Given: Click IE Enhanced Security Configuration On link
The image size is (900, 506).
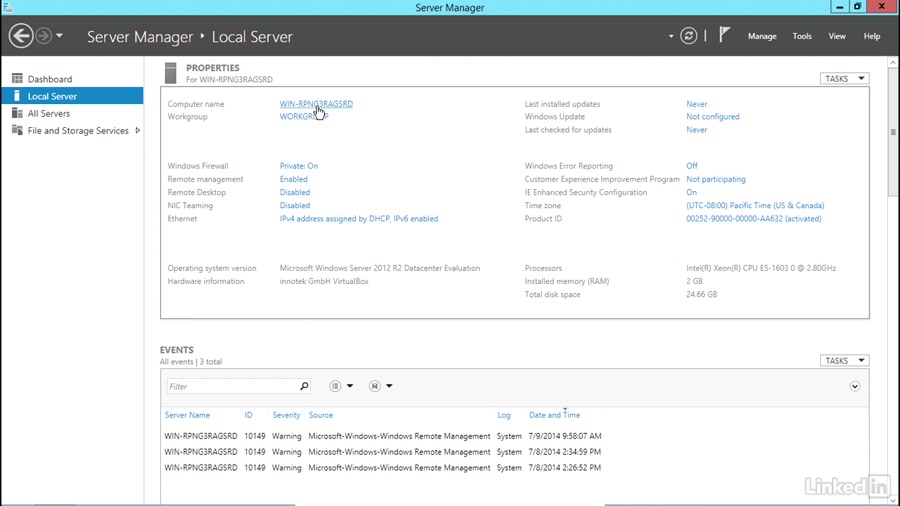Looking at the screenshot, I should [691, 192].
